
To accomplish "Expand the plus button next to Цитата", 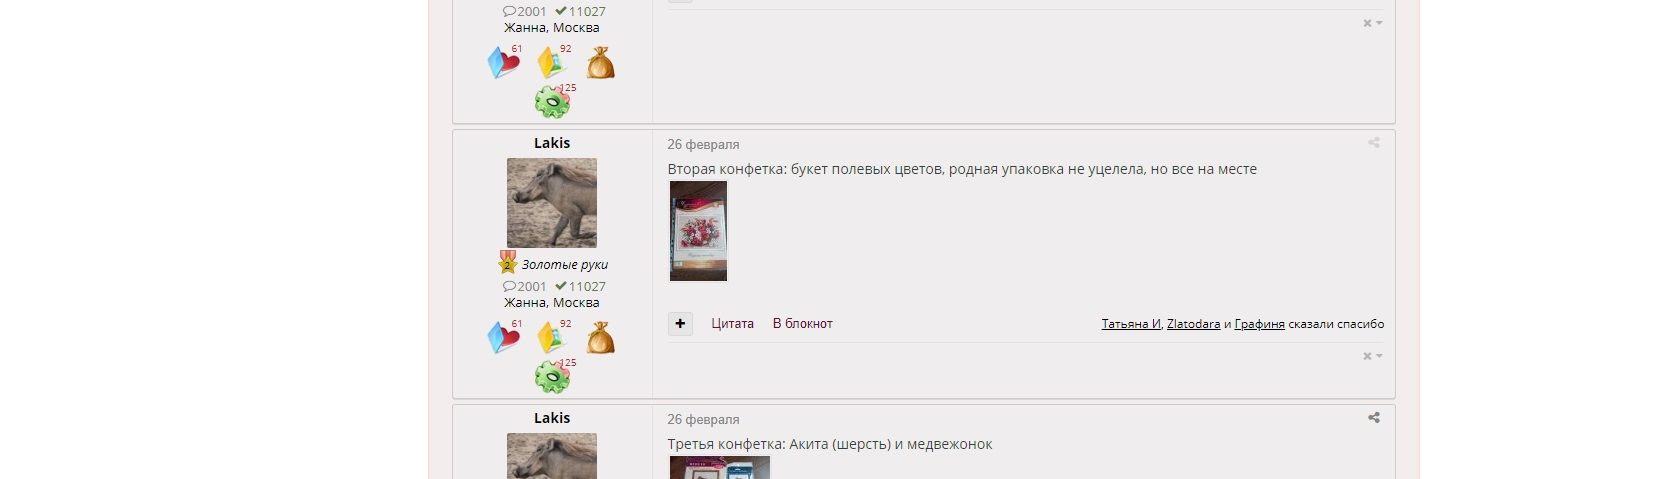I will (x=680, y=323).
